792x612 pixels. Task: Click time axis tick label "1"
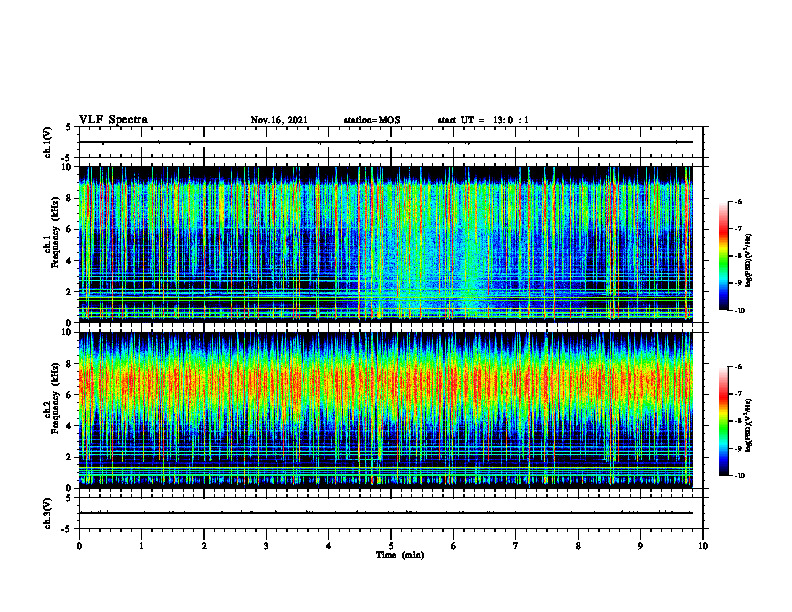(x=141, y=546)
